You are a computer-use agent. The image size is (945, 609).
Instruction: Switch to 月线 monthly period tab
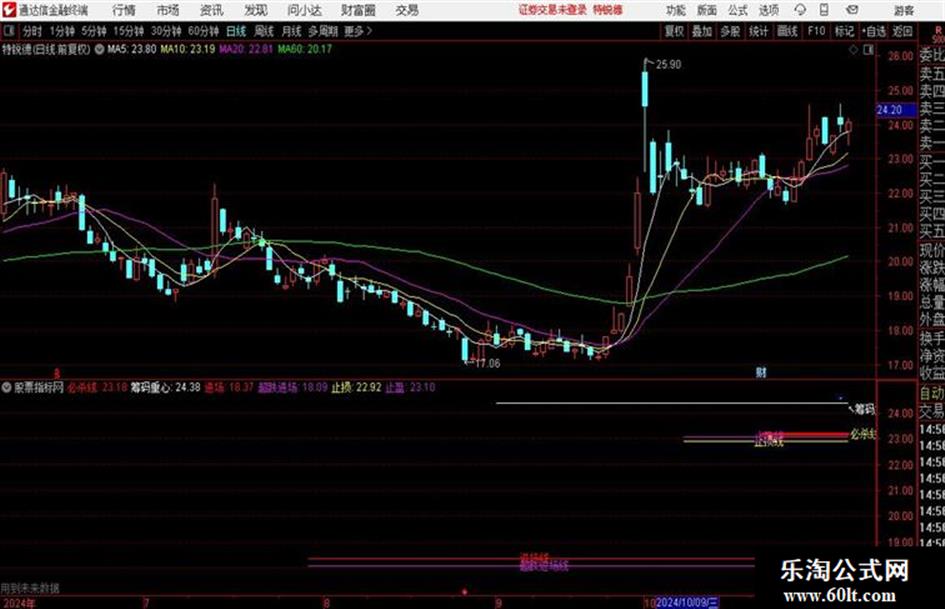click(292, 31)
